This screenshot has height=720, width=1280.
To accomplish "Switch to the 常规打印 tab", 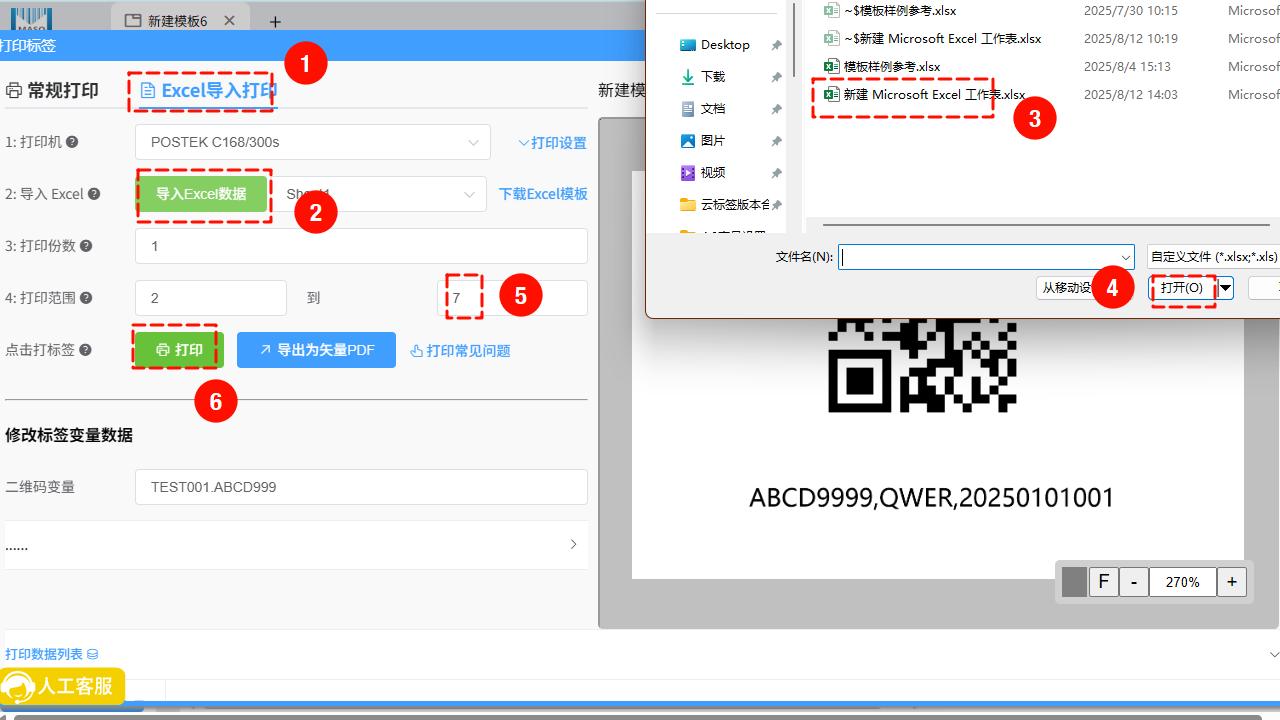I will pyautogui.click(x=52, y=91).
